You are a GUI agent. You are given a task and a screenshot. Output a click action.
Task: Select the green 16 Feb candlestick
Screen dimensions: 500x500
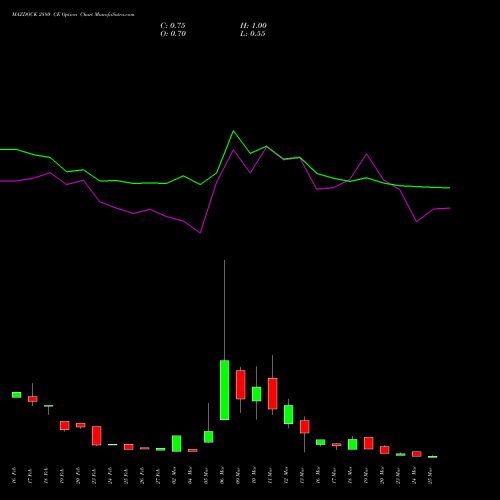(17, 395)
